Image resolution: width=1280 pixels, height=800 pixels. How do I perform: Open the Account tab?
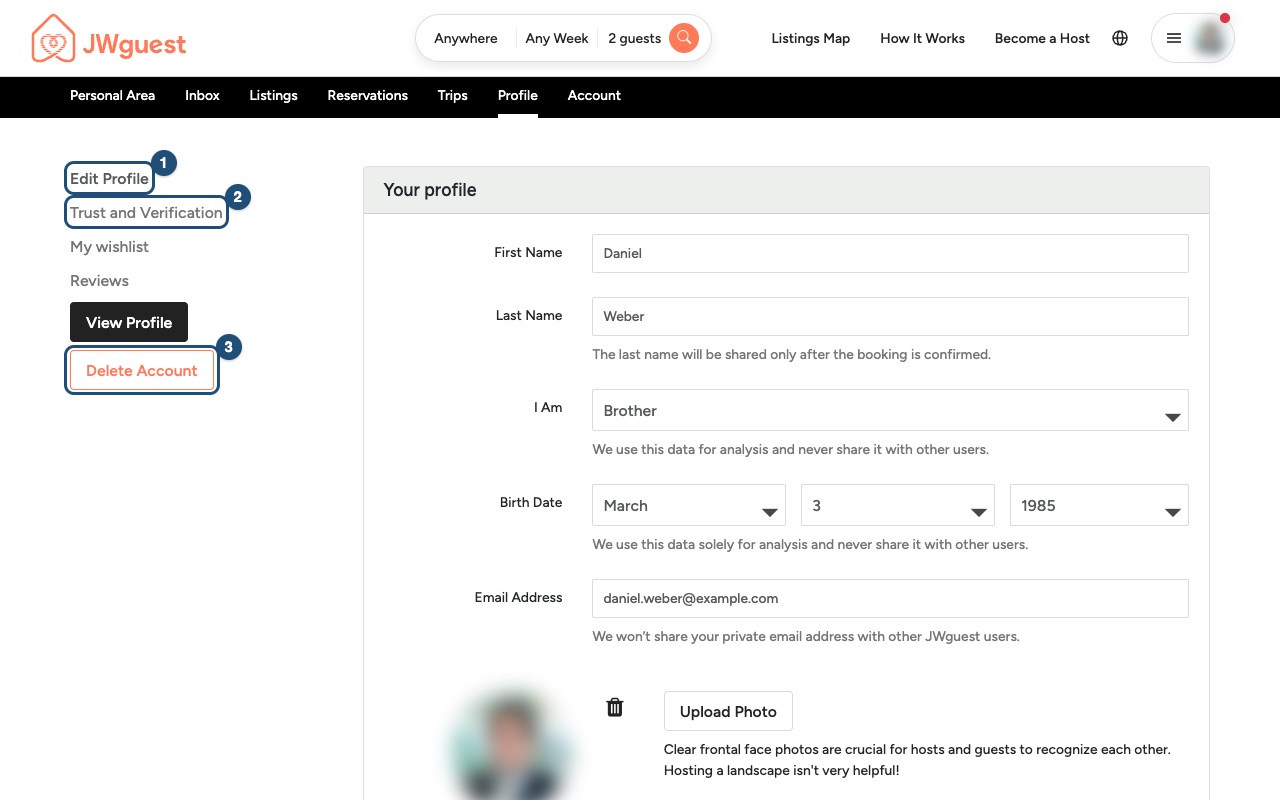point(594,96)
